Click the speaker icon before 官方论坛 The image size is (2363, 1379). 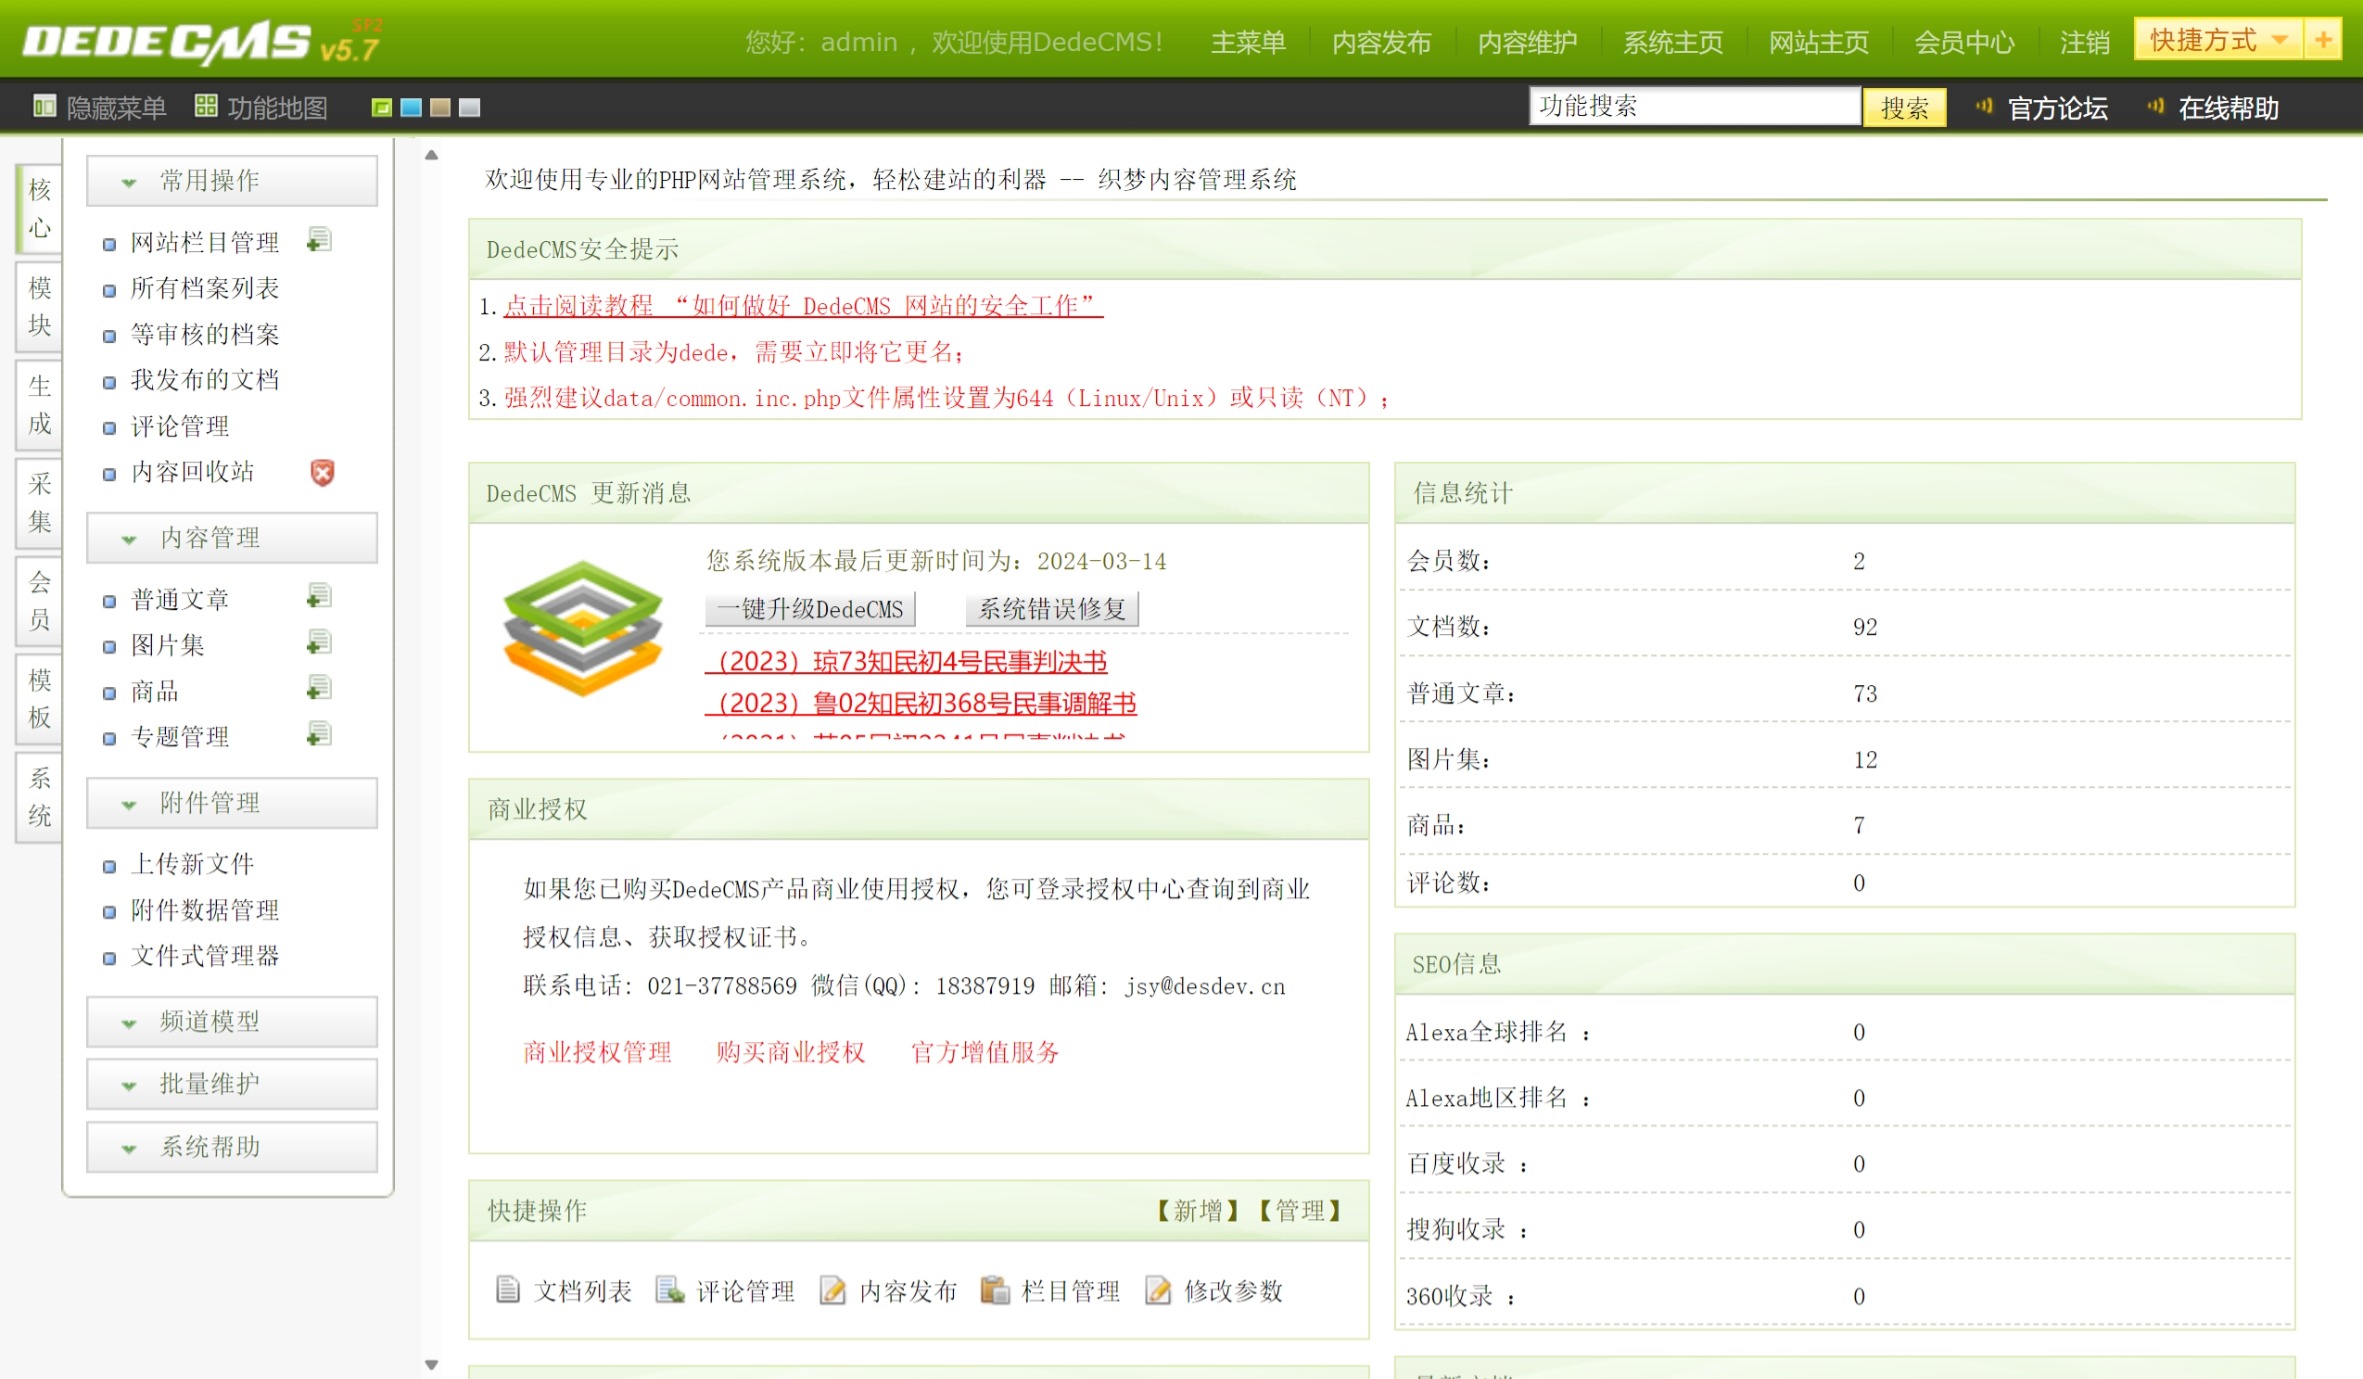pos(1984,106)
